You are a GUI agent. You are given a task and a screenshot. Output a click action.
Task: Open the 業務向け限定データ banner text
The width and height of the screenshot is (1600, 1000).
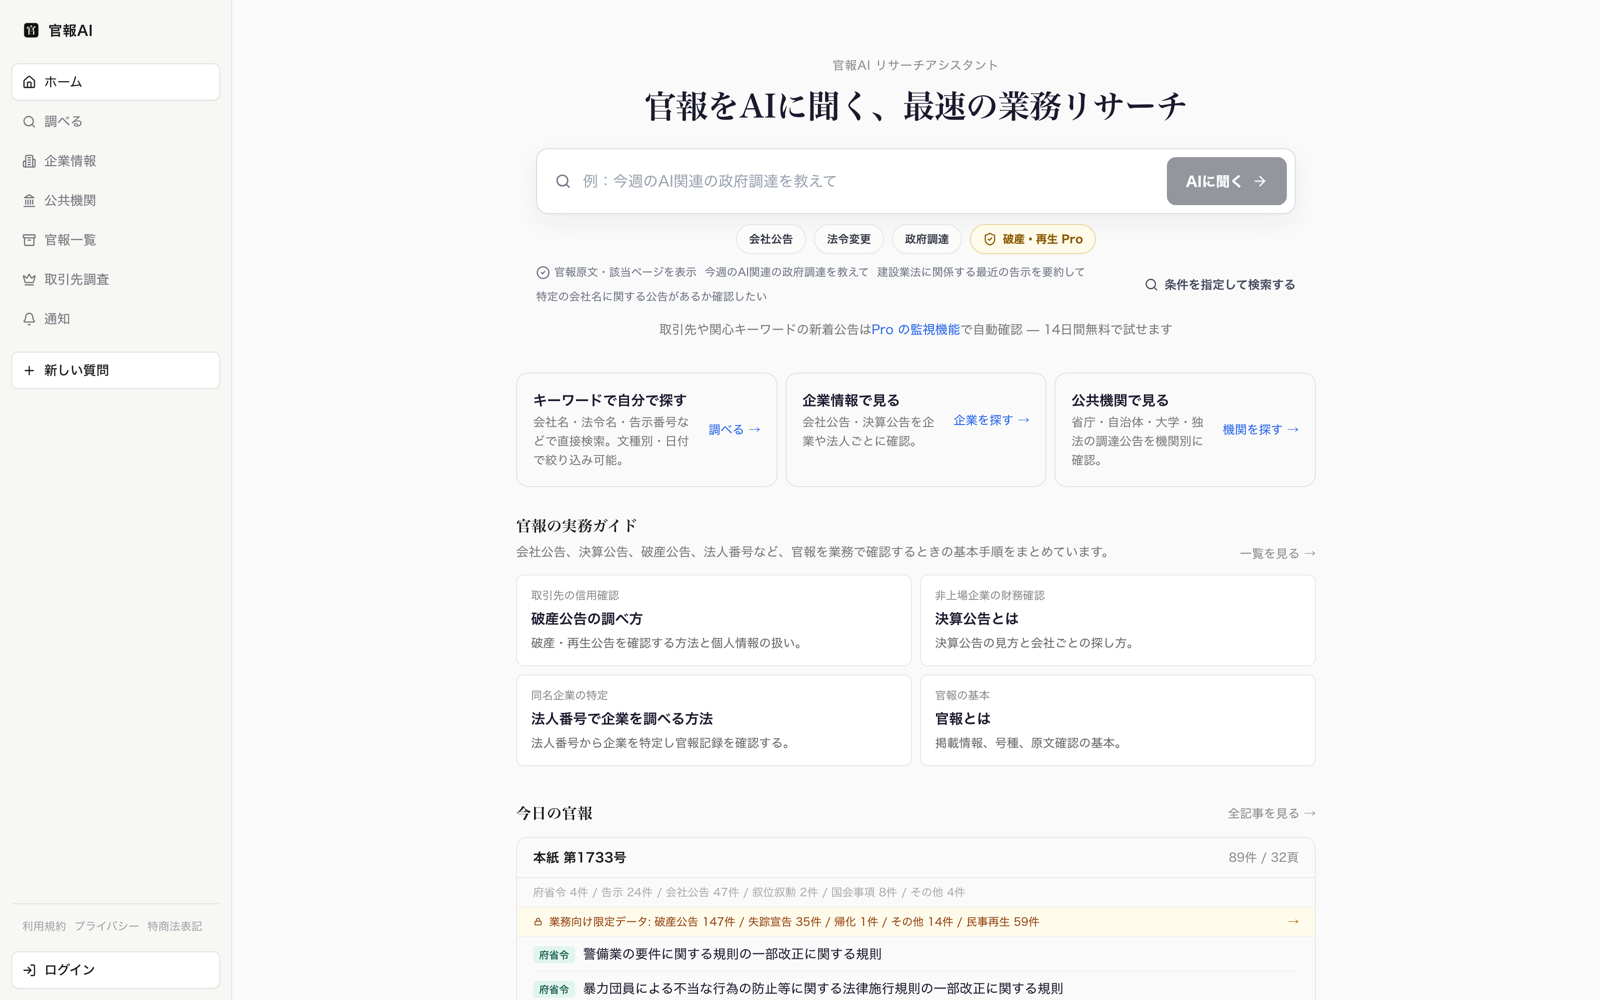(x=794, y=922)
